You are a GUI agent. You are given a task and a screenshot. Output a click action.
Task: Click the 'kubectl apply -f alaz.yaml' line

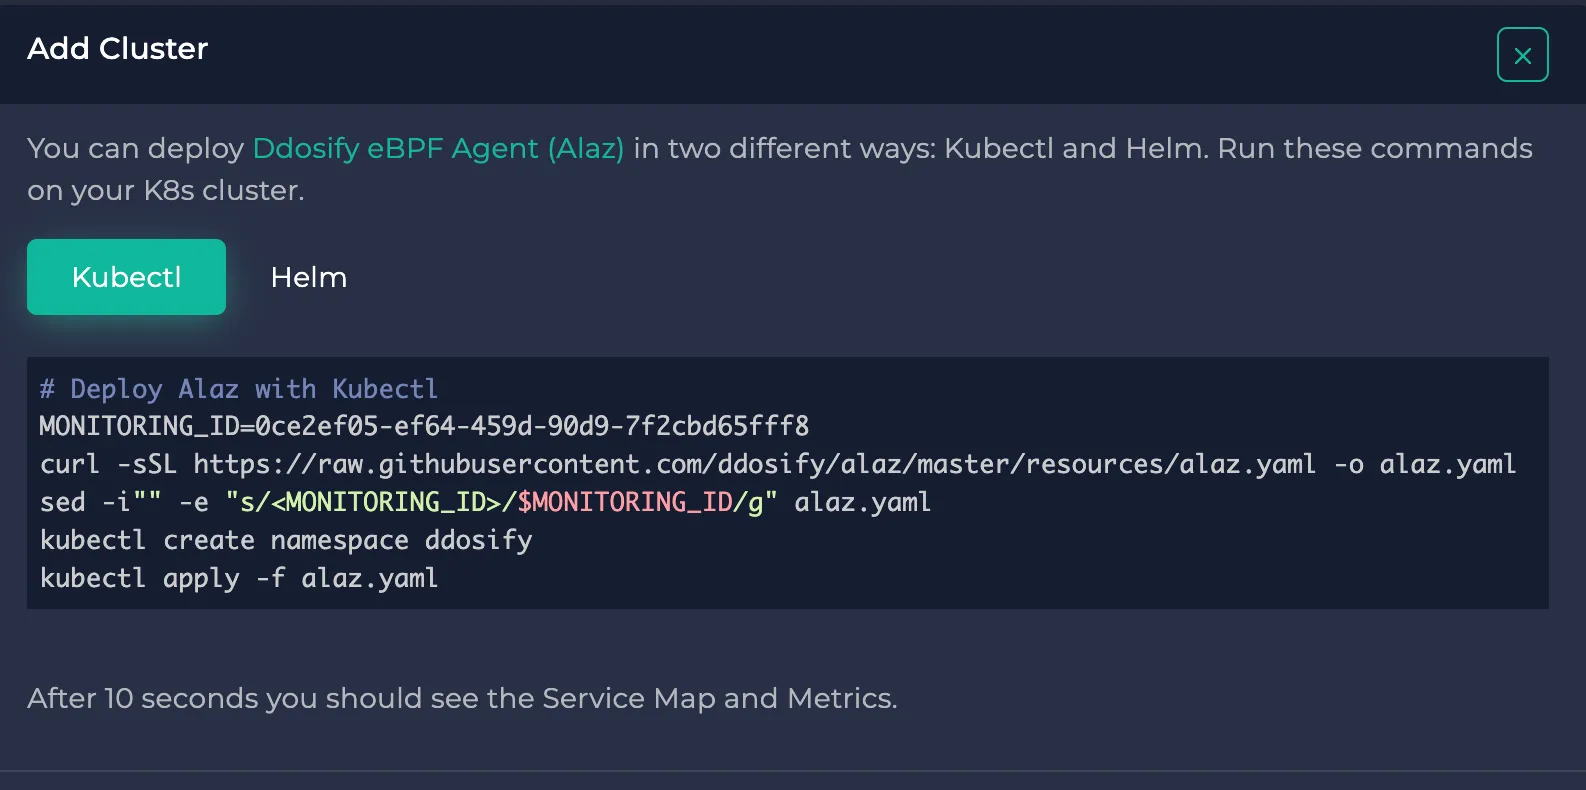coord(238,578)
